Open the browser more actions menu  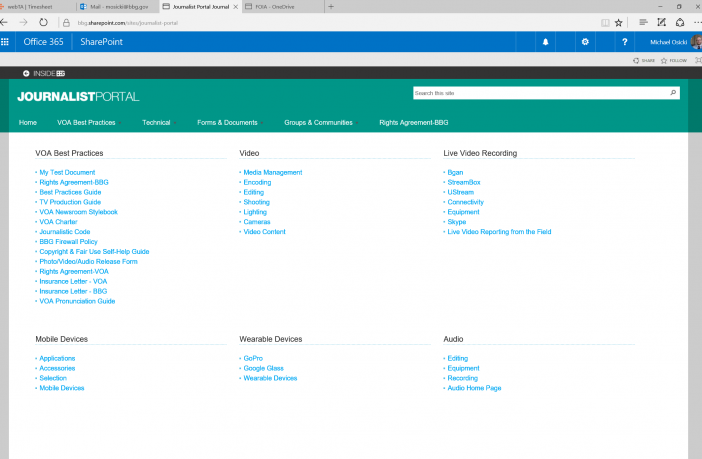tap(698, 22)
